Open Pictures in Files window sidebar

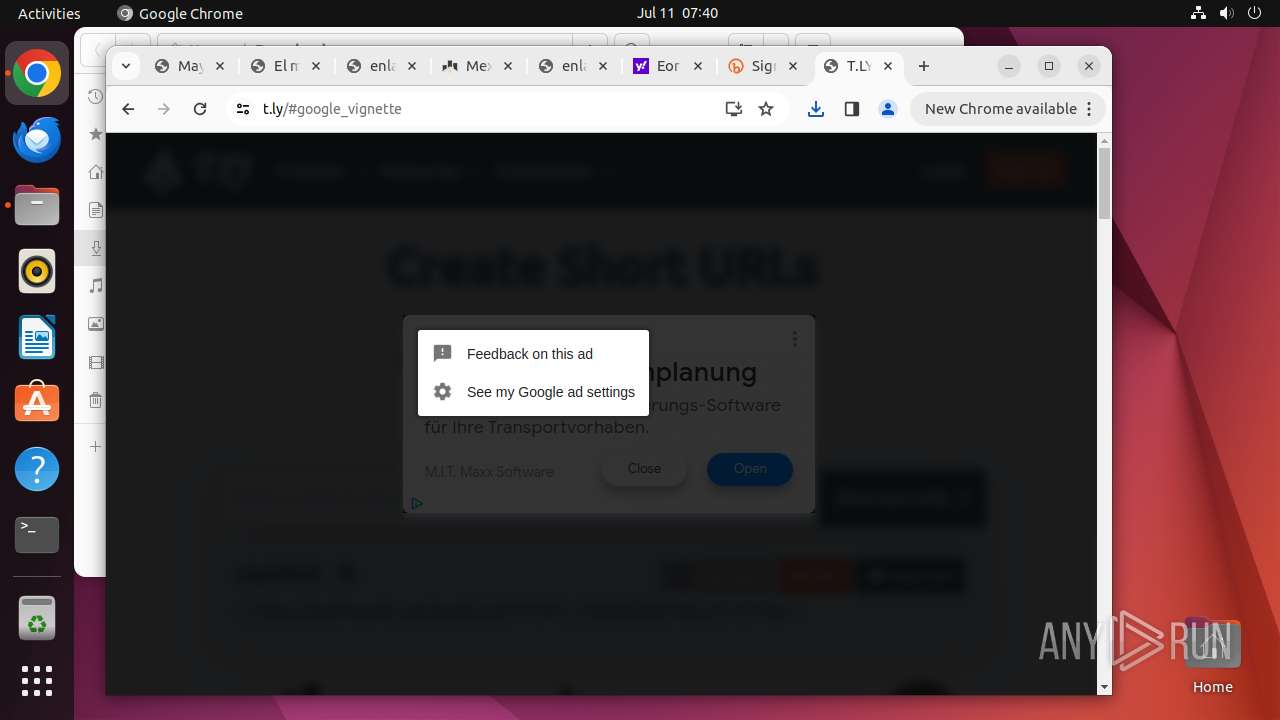[95, 324]
